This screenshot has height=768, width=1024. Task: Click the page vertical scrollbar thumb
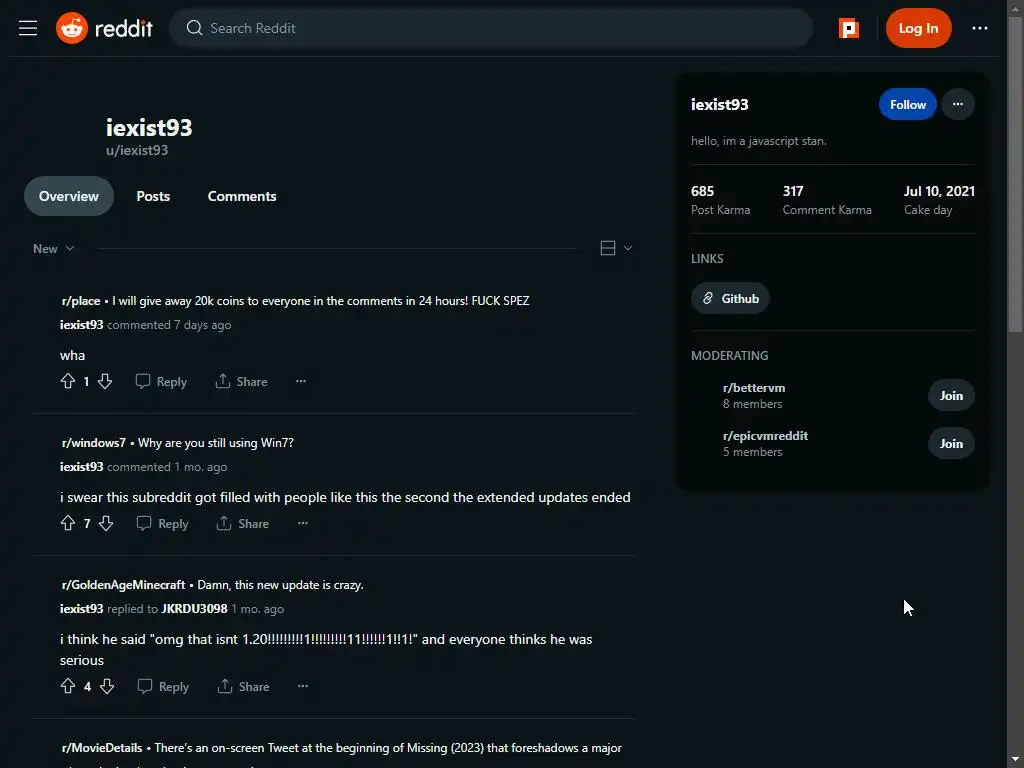(1015, 176)
